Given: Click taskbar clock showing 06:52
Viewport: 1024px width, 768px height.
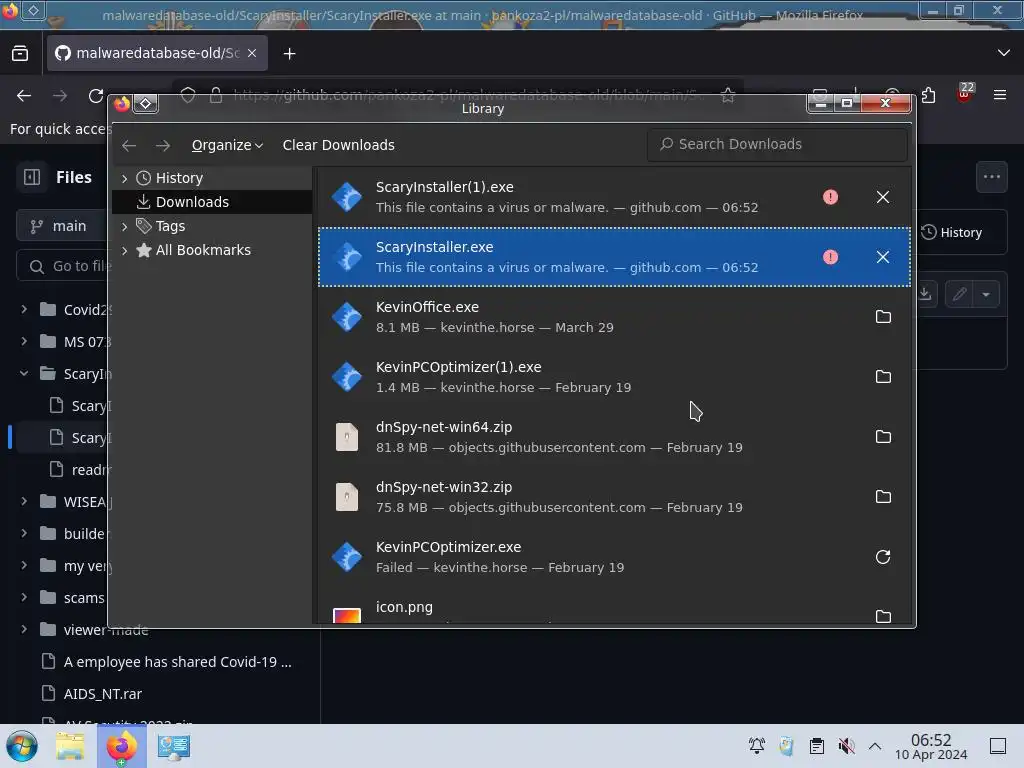Looking at the screenshot, I should click(x=931, y=746).
